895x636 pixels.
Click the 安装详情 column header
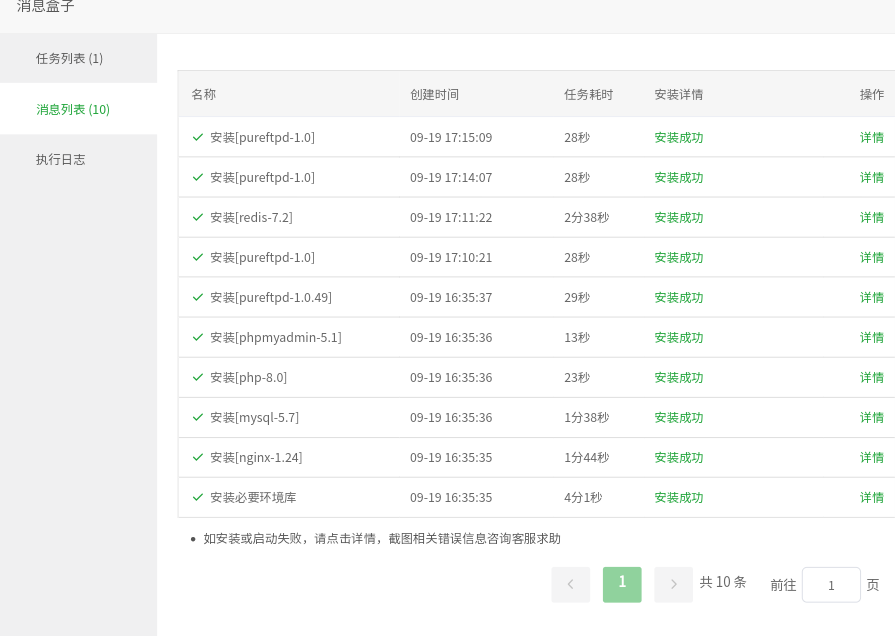[x=679, y=94]
